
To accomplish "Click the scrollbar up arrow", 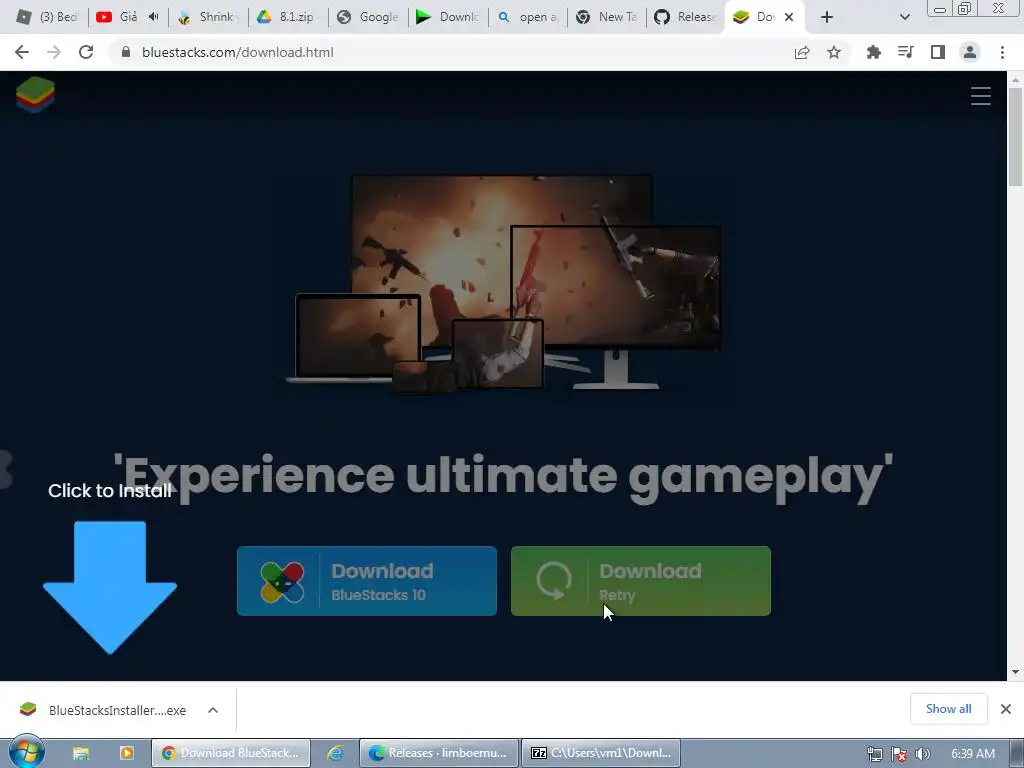I will click(x=1015, y=80).
